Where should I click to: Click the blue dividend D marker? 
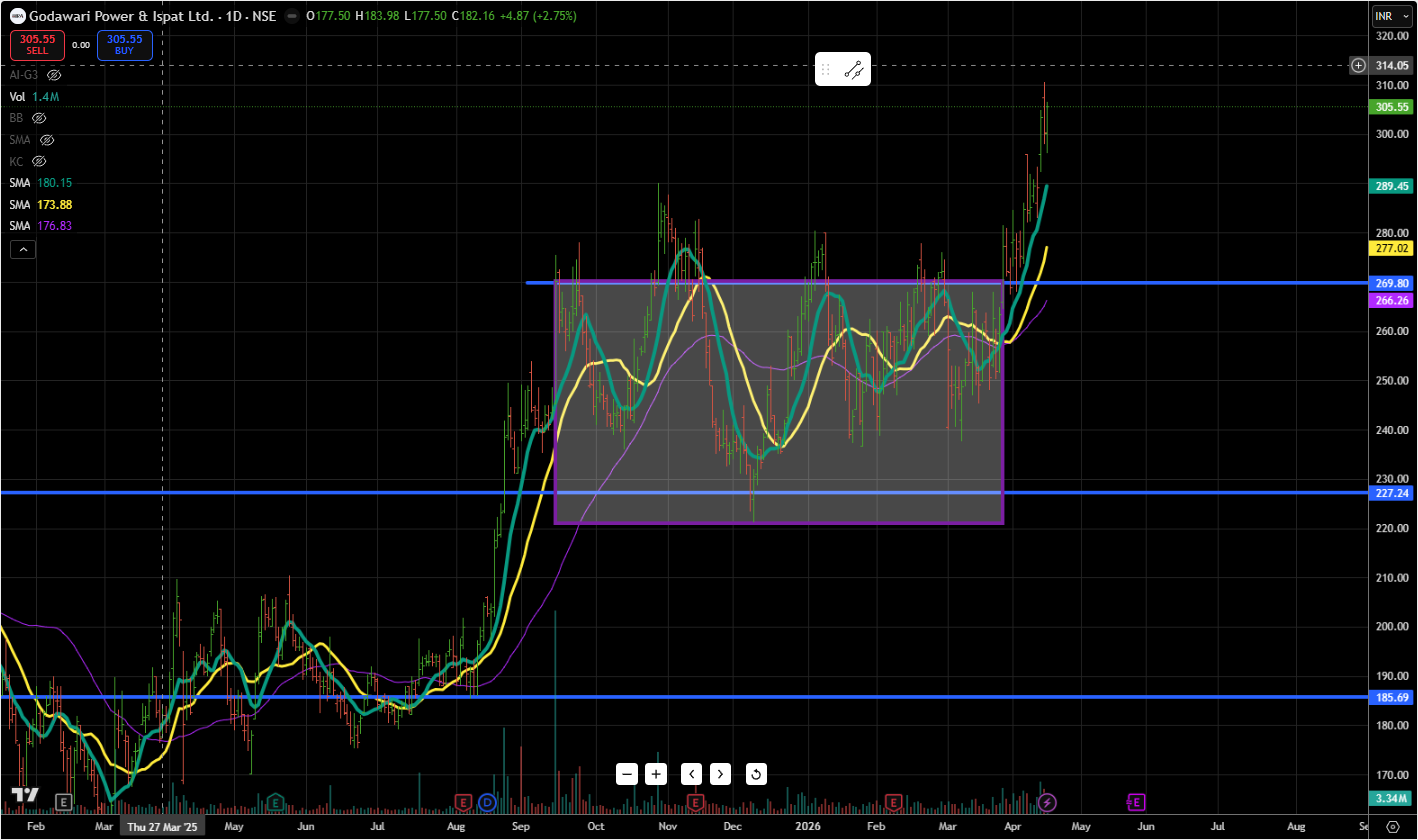(x=487, y=802)
